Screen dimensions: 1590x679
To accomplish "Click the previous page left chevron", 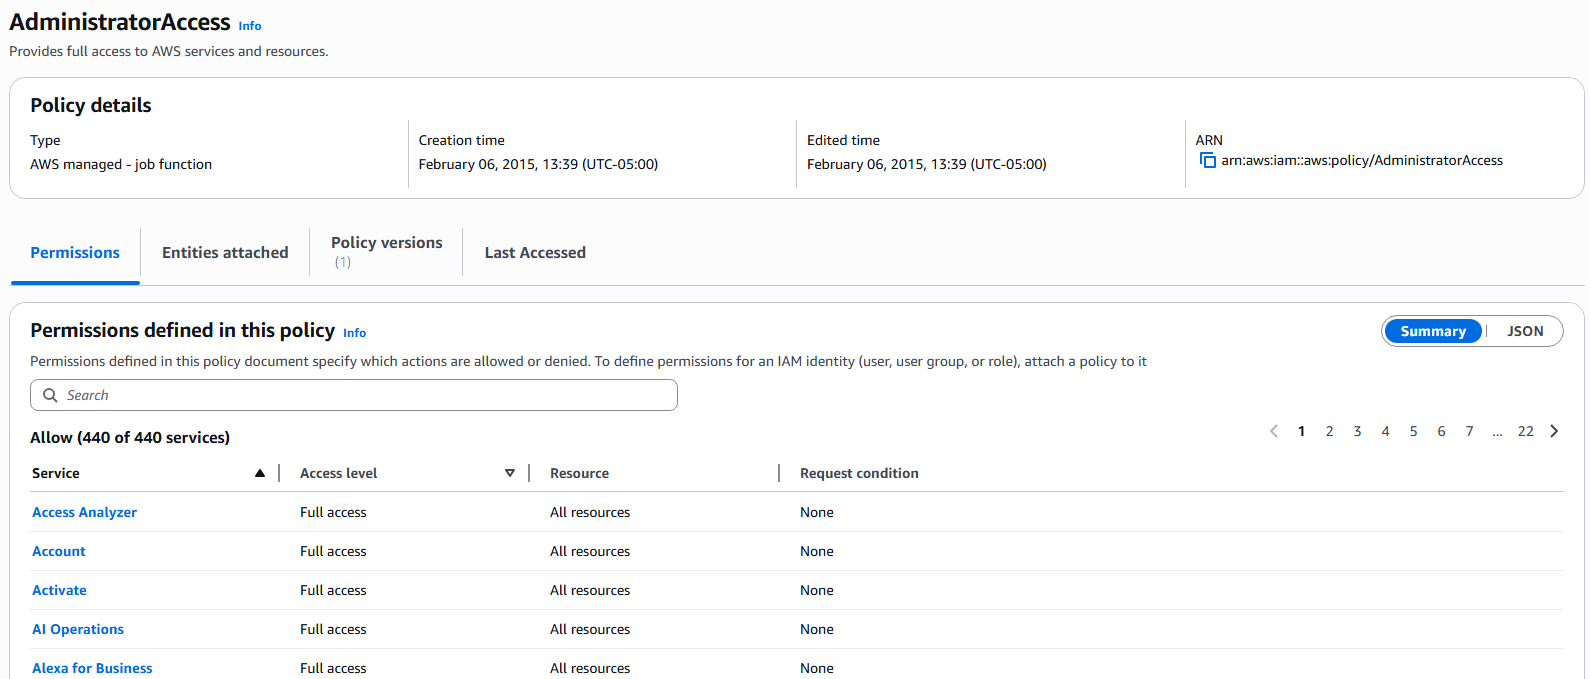I will tap(1273, 431).
